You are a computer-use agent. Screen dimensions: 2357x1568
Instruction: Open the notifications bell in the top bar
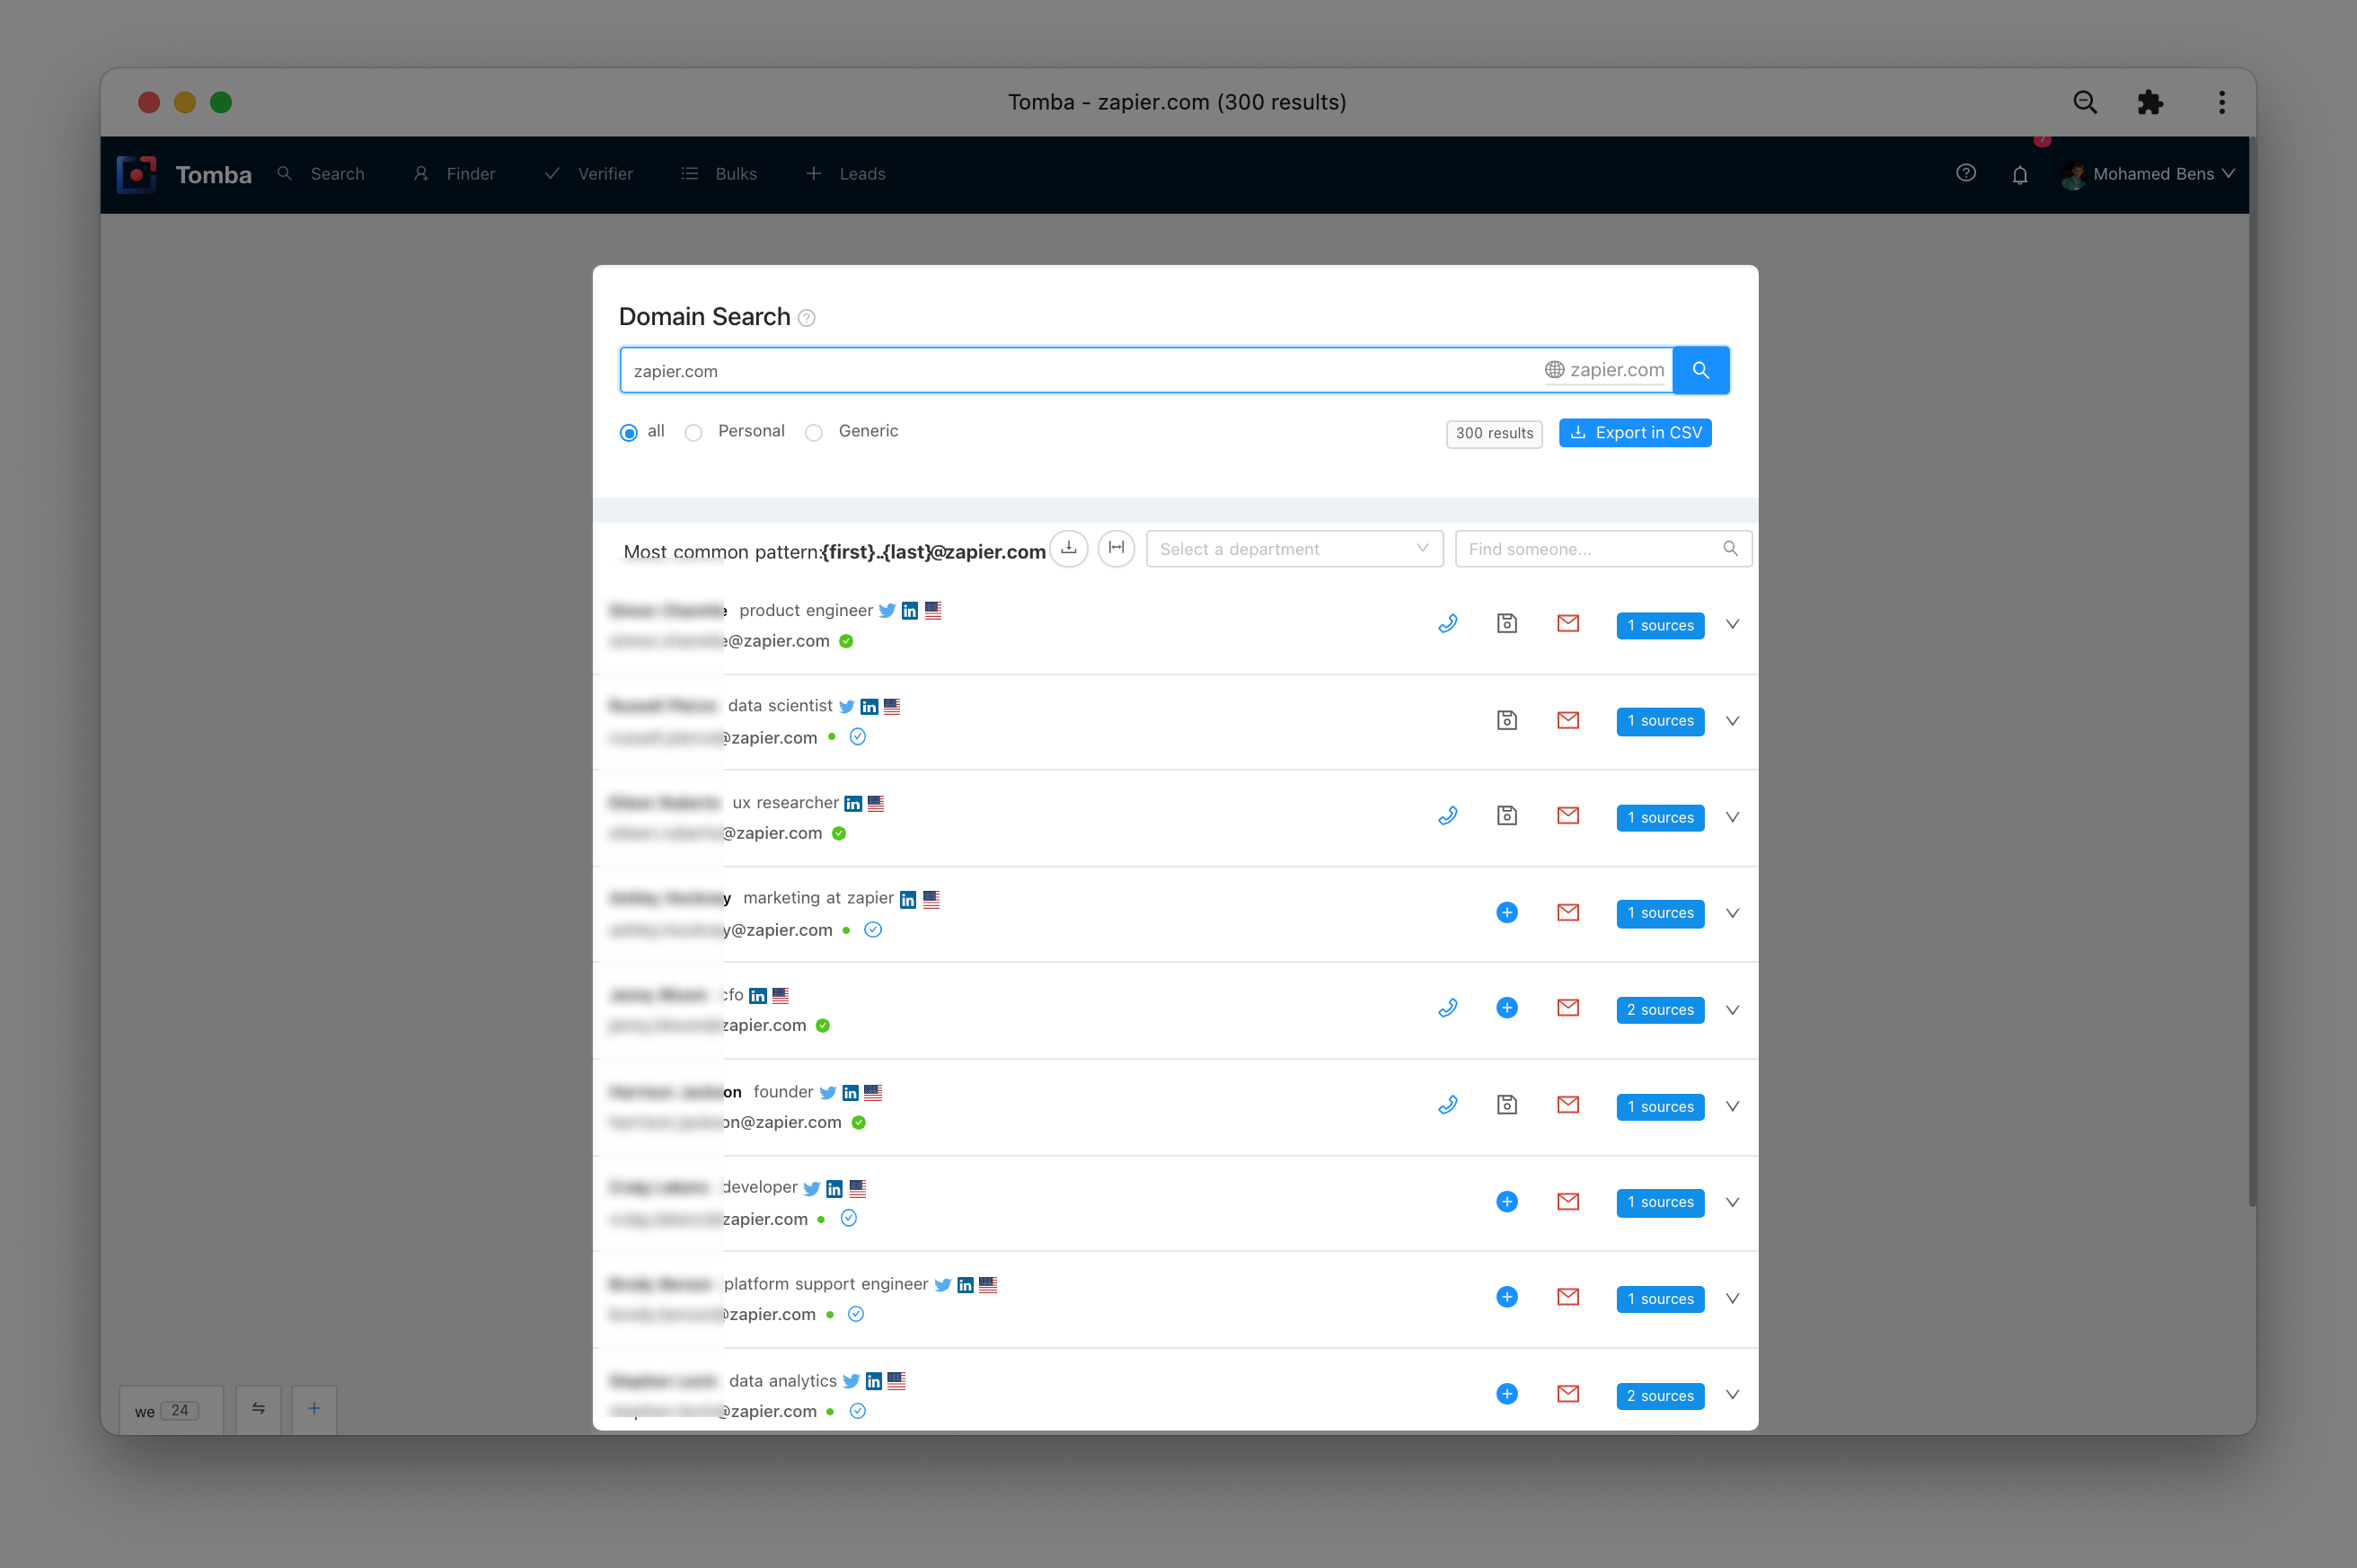click(x=2019, y=174)
